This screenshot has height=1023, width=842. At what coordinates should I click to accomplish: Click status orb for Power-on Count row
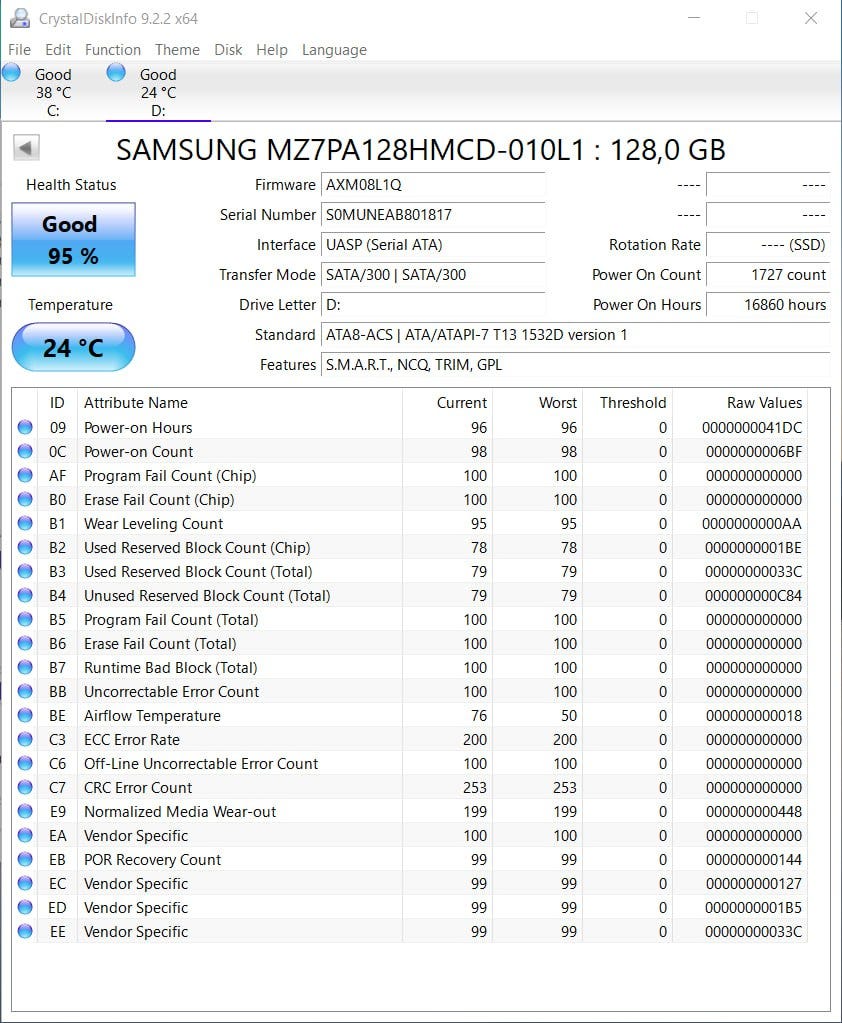coord(25,451)
